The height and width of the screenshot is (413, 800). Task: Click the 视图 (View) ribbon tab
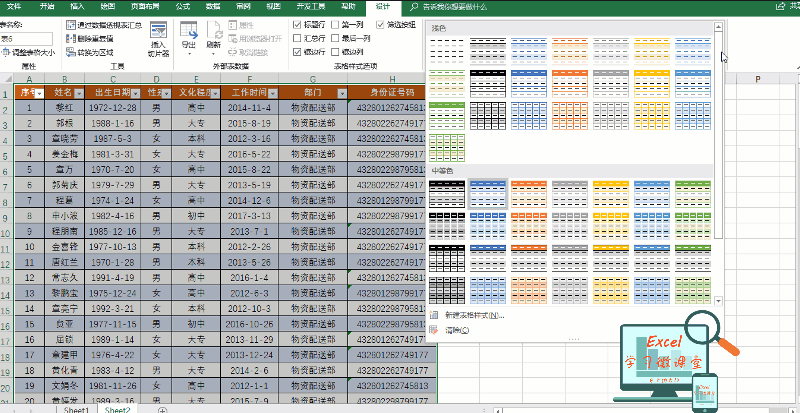(x=273, y=7)
